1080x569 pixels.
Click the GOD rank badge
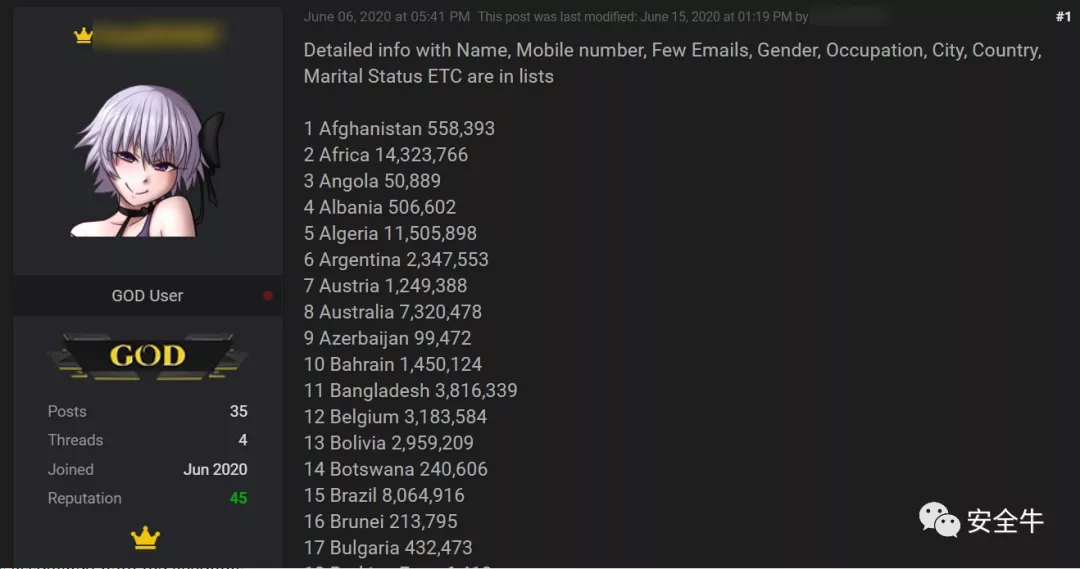pyautogui.click(x=147, y=356)
